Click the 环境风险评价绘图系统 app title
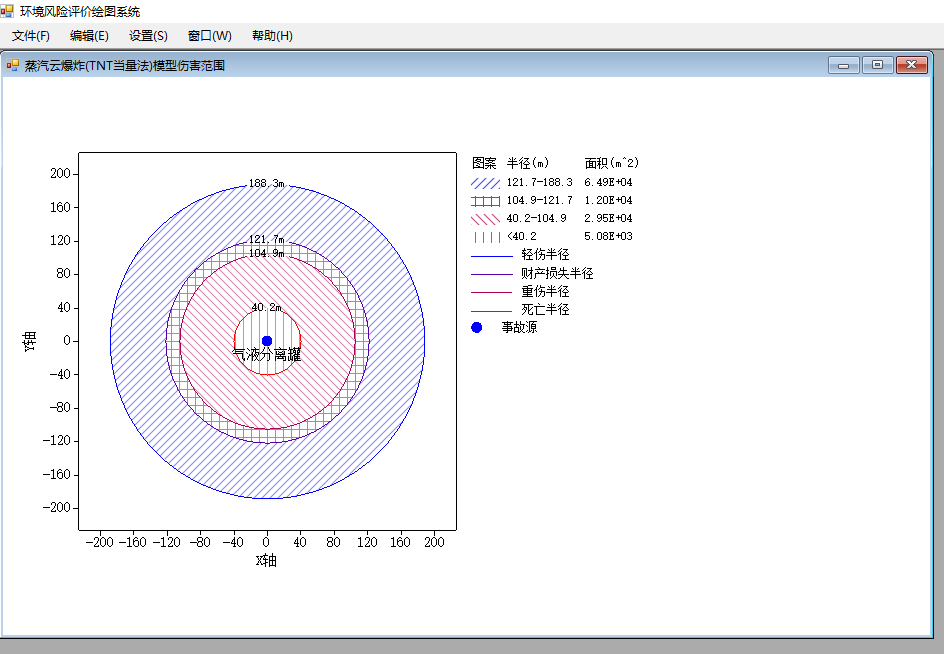The height and width of the screenshot is (654, 944). (79, 11)
